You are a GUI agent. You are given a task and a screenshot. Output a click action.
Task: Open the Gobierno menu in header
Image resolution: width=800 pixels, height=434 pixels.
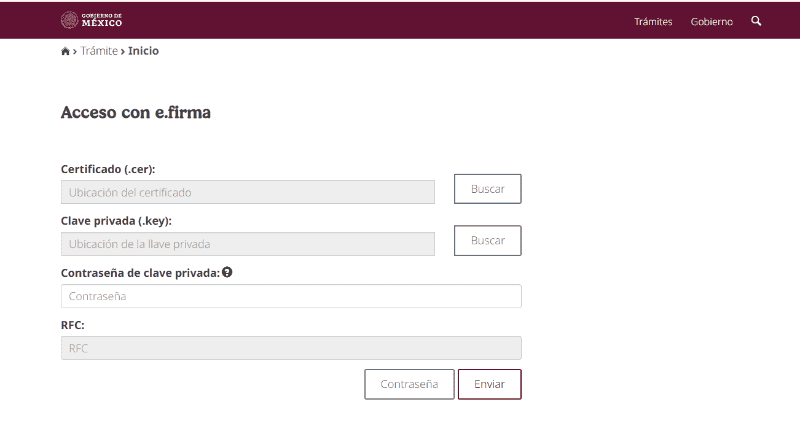pos(711,21)
